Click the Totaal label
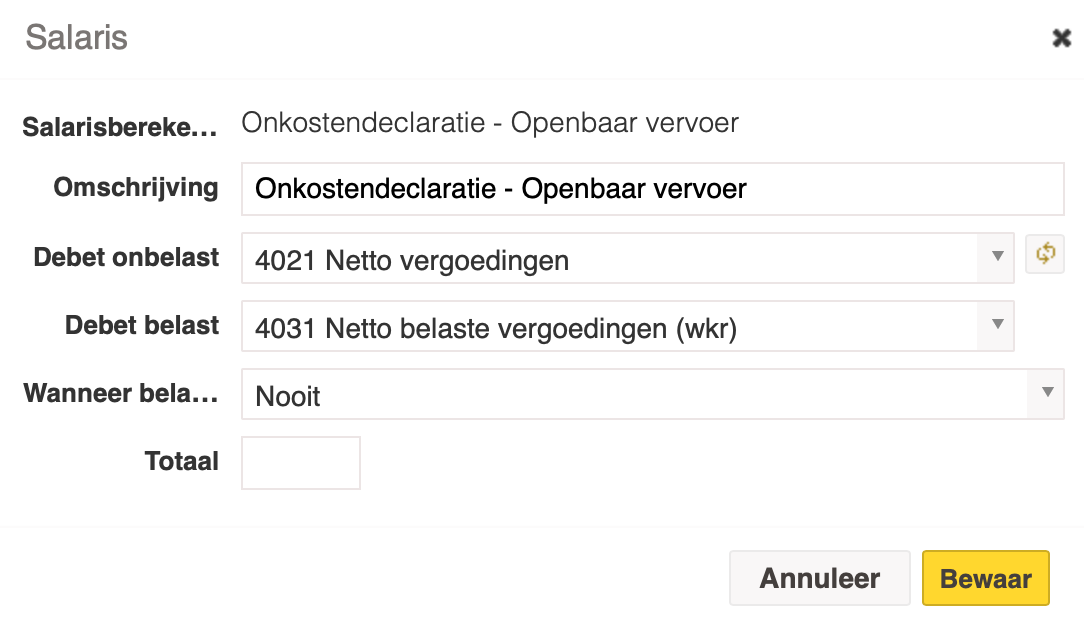The height and width of the screenshot is (622, 1084). pyautogui.click(x=182, y=461)
